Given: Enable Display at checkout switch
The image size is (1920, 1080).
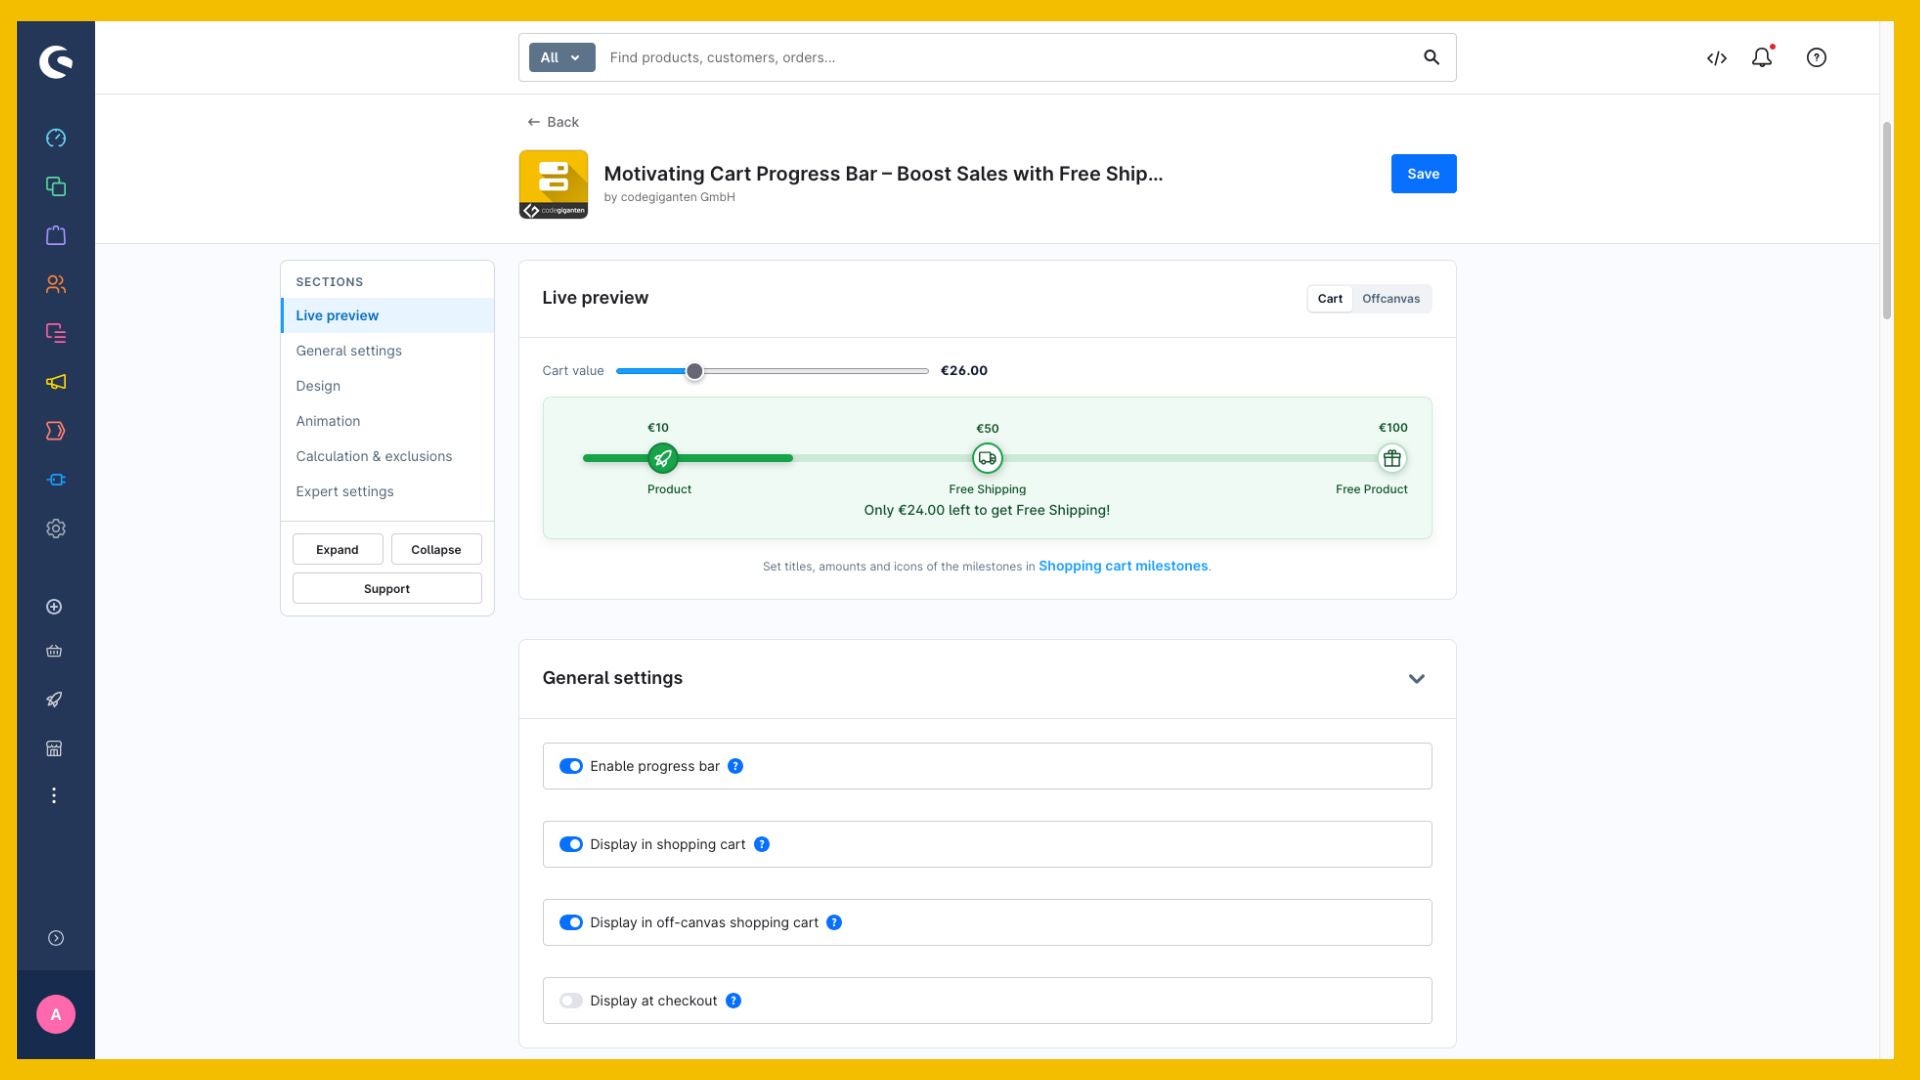Looking at the screenshot, I should pyautogui.click(x=571, y=1001).
